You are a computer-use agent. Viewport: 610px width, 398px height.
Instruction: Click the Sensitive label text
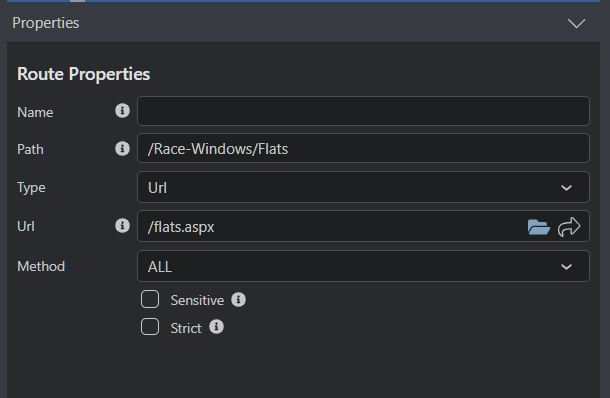coord(197,300)
